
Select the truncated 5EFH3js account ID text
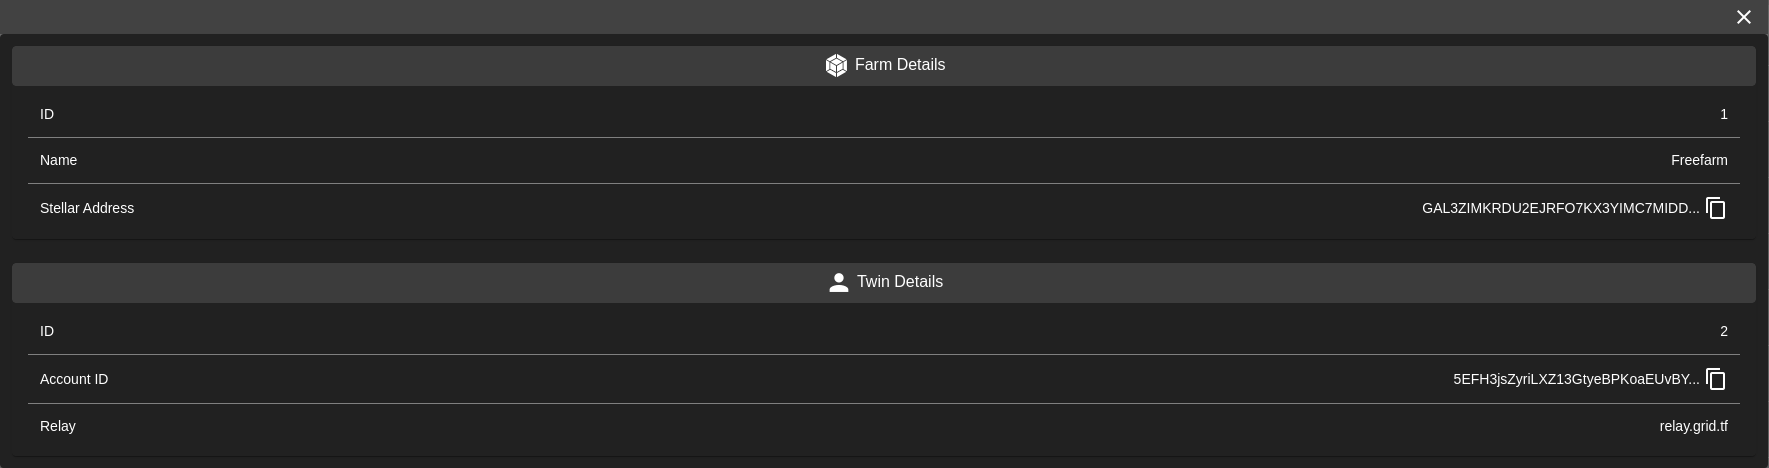1575,379
